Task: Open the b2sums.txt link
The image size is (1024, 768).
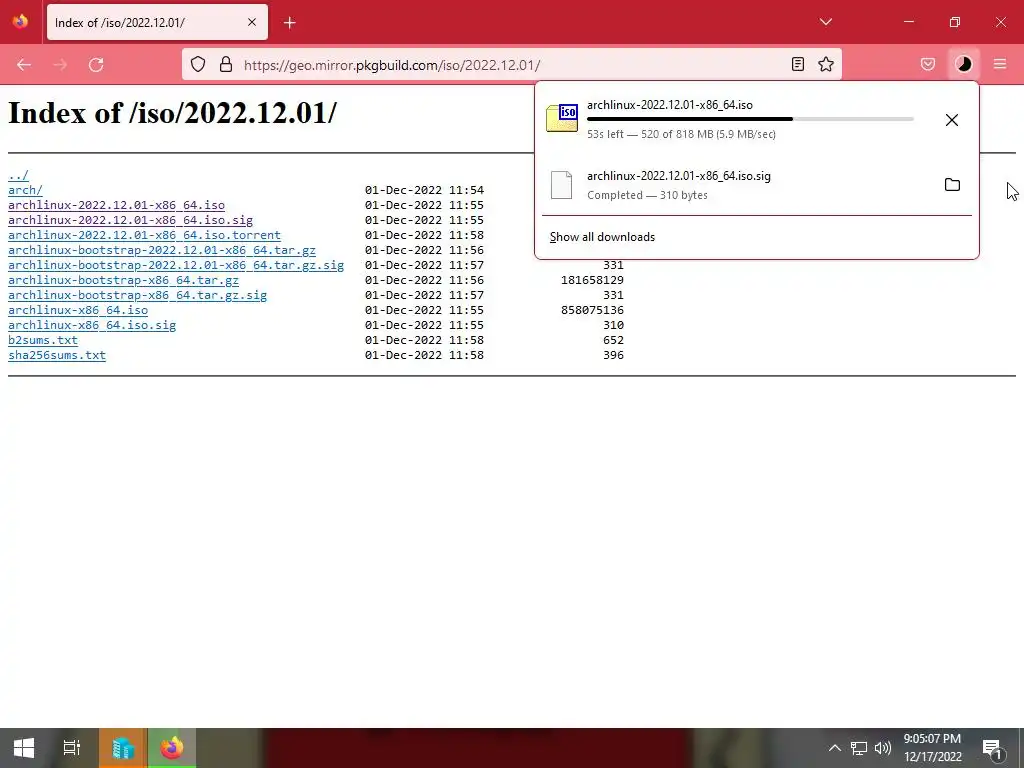Action: coord(43,340)
